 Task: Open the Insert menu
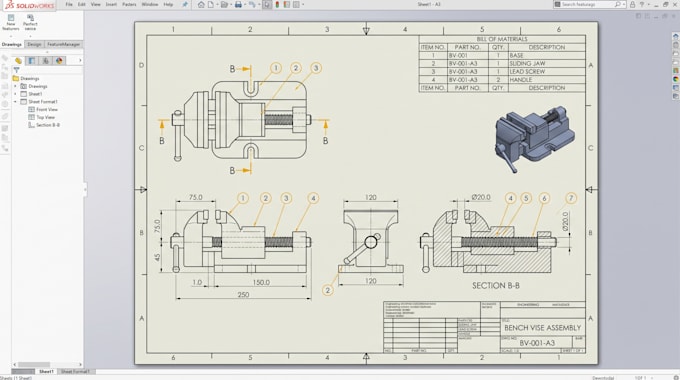pos(111,4)
